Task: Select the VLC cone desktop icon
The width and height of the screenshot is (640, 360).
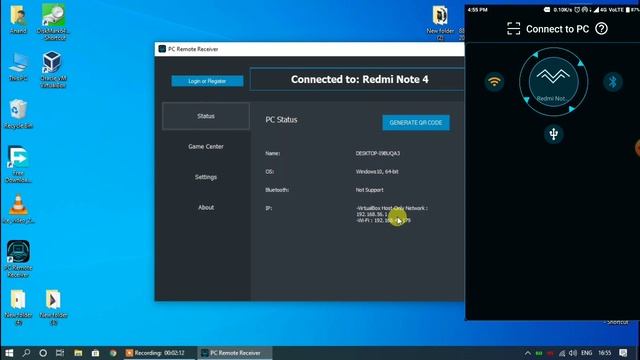Action: (x=18, y=209)
